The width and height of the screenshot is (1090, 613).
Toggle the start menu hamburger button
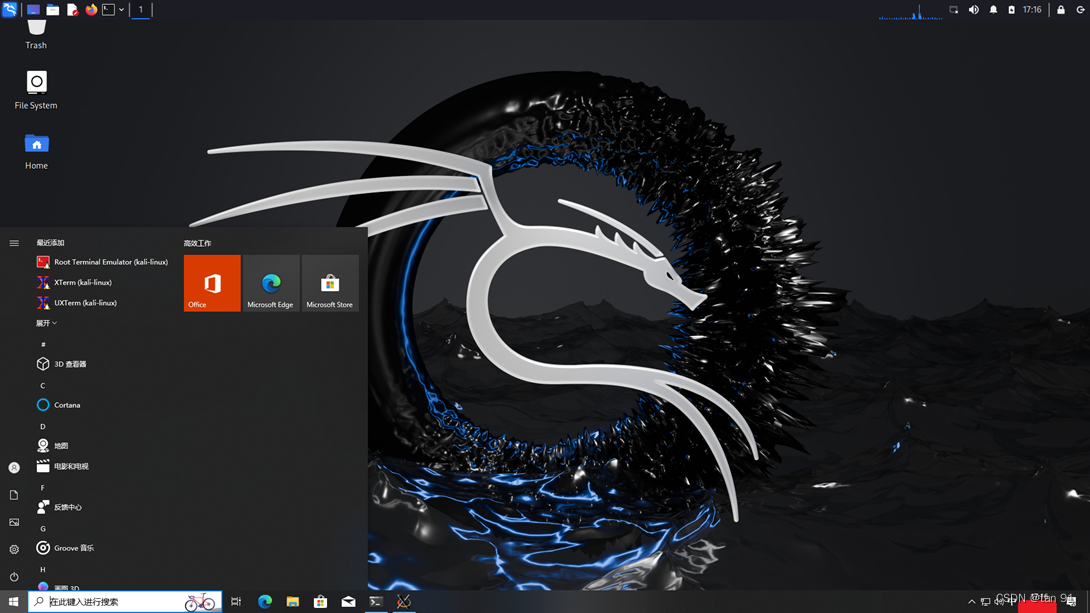pyautogui.click(x=14, y=243)
